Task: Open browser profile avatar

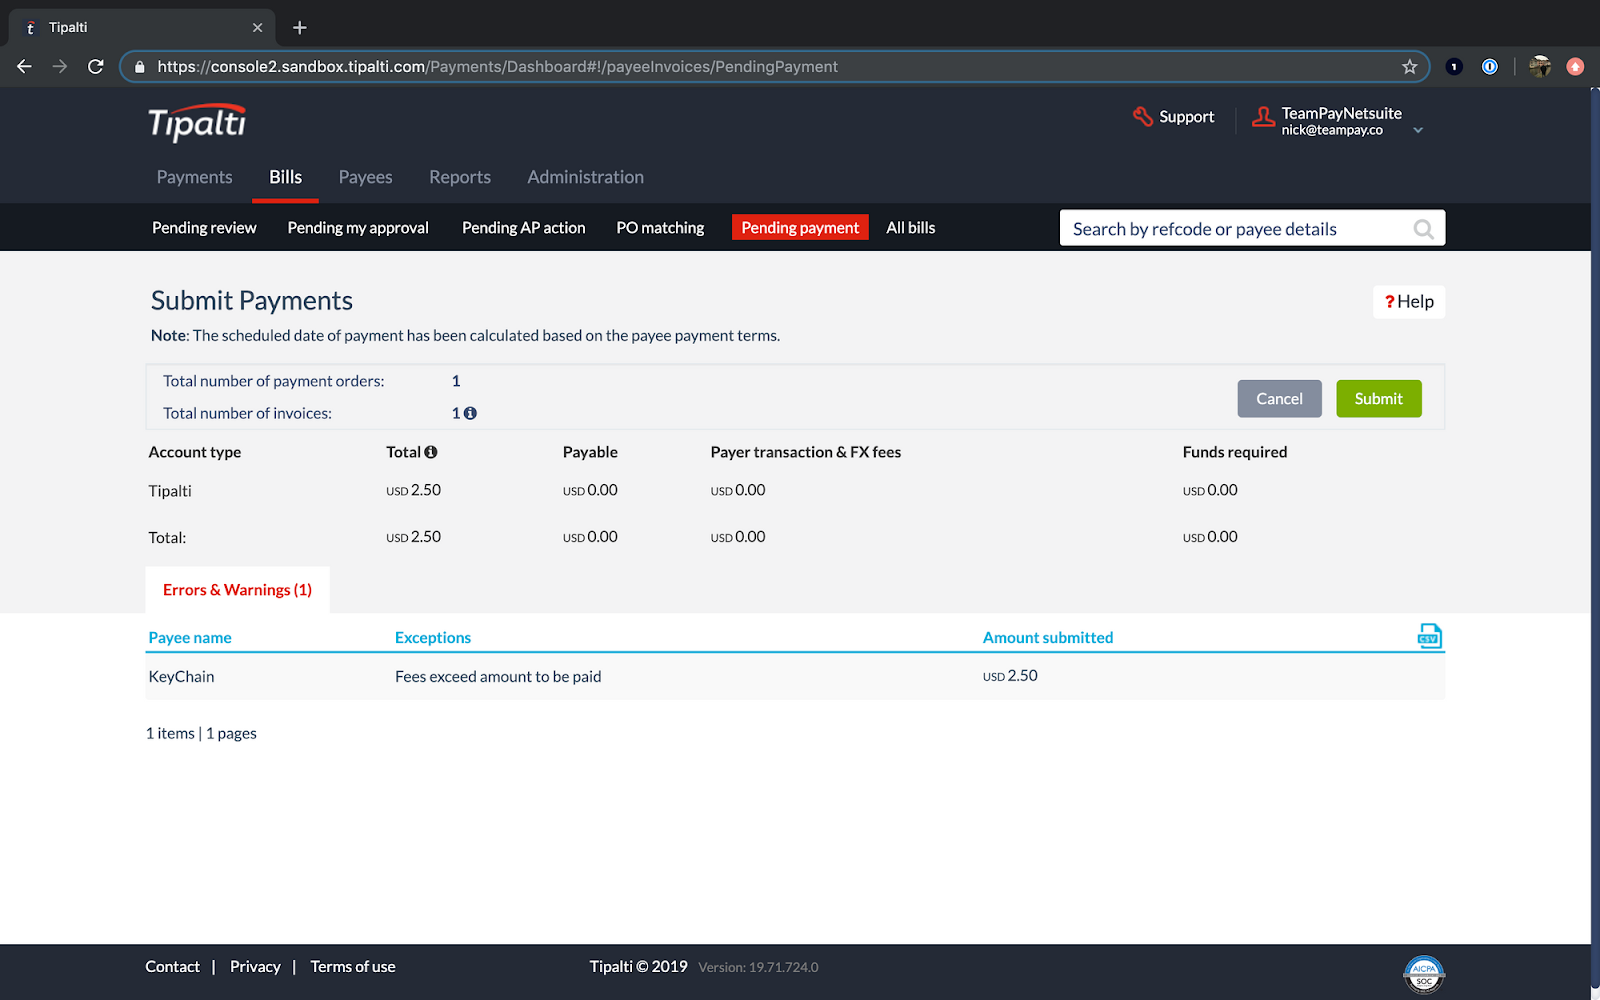Action: point(1540,67)
